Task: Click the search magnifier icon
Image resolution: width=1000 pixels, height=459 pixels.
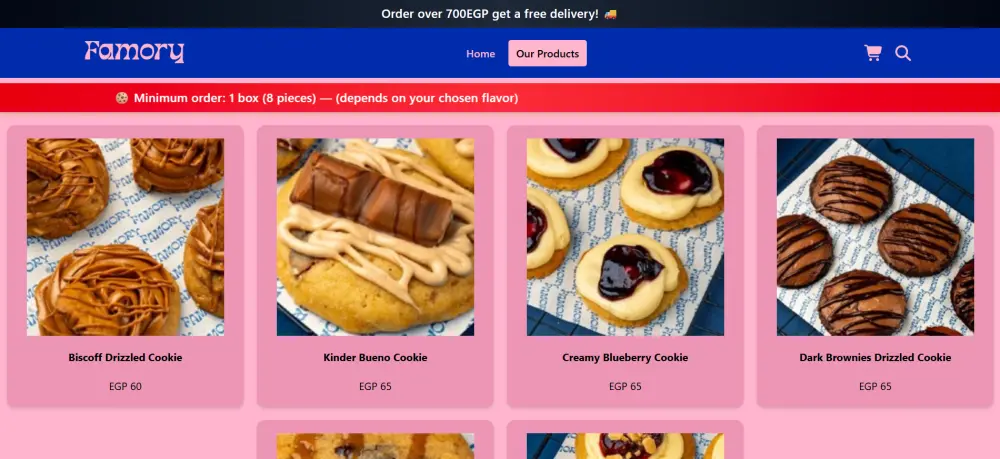Action: click(903, 53)
